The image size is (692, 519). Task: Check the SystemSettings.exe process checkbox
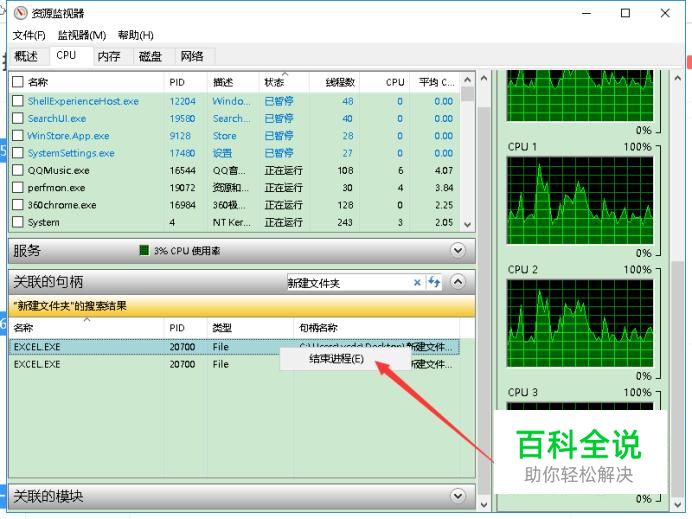click(18, 153)
